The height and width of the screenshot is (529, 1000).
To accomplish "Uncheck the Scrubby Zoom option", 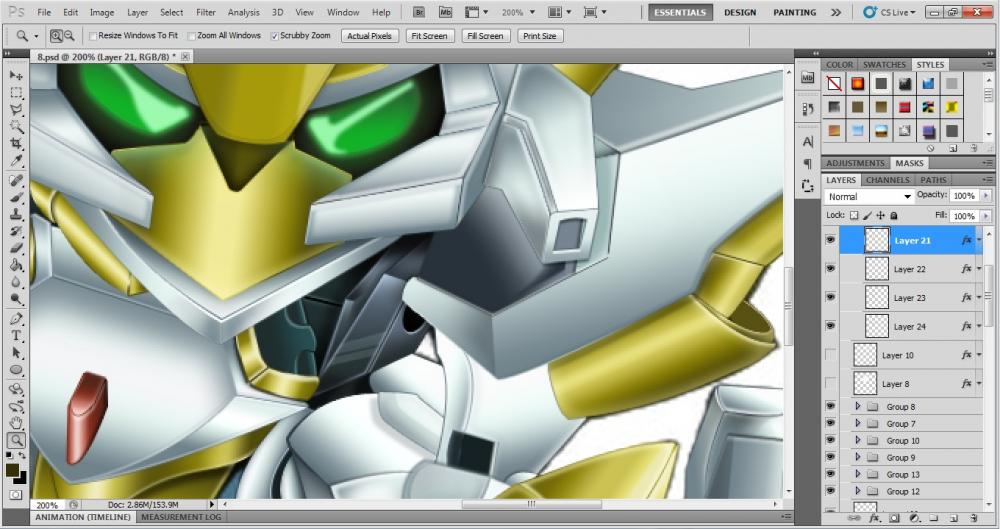I will tap(275, 36).
